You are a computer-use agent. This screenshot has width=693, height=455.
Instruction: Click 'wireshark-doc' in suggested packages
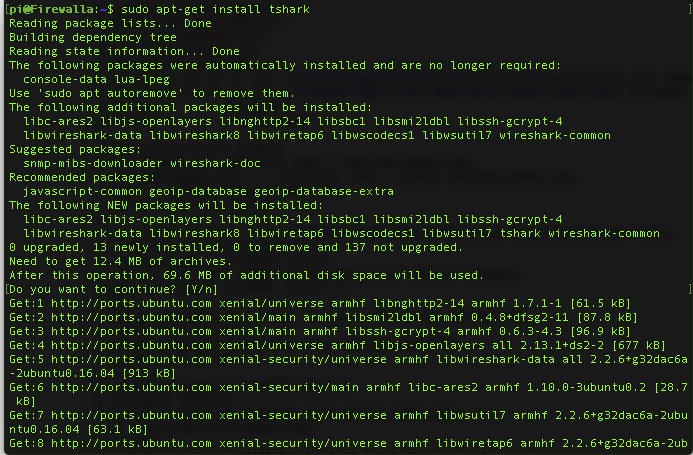[215, 163]
